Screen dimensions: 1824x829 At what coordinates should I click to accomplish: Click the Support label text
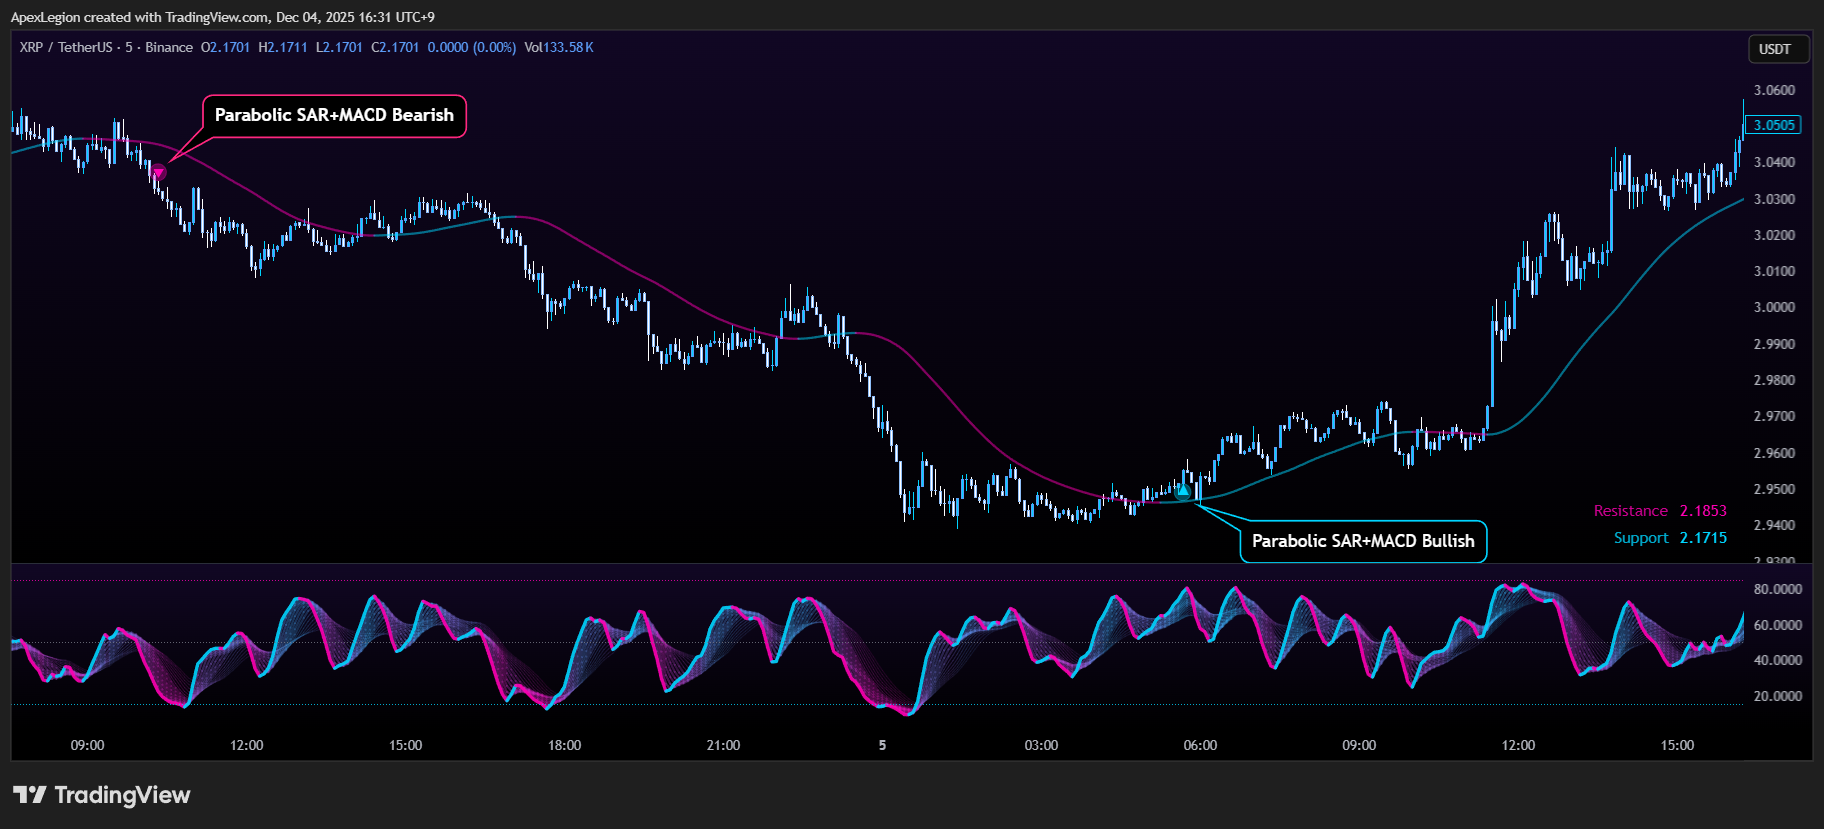coord(1641,538)
